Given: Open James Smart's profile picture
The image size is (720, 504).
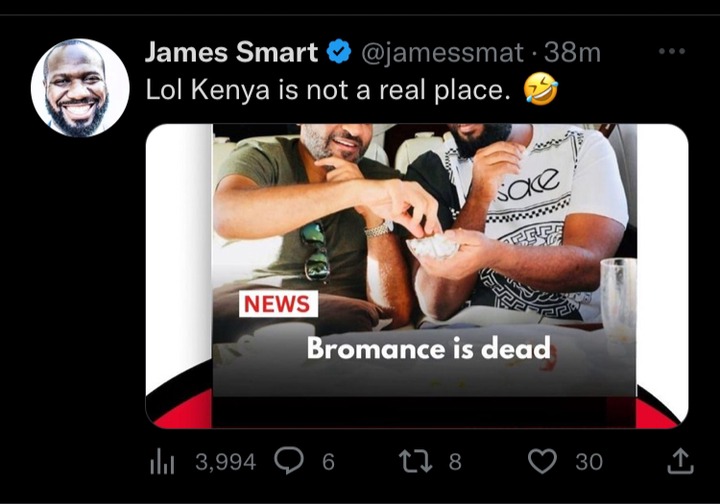Looking at the screenshot, I should click(x=80, y=88).
